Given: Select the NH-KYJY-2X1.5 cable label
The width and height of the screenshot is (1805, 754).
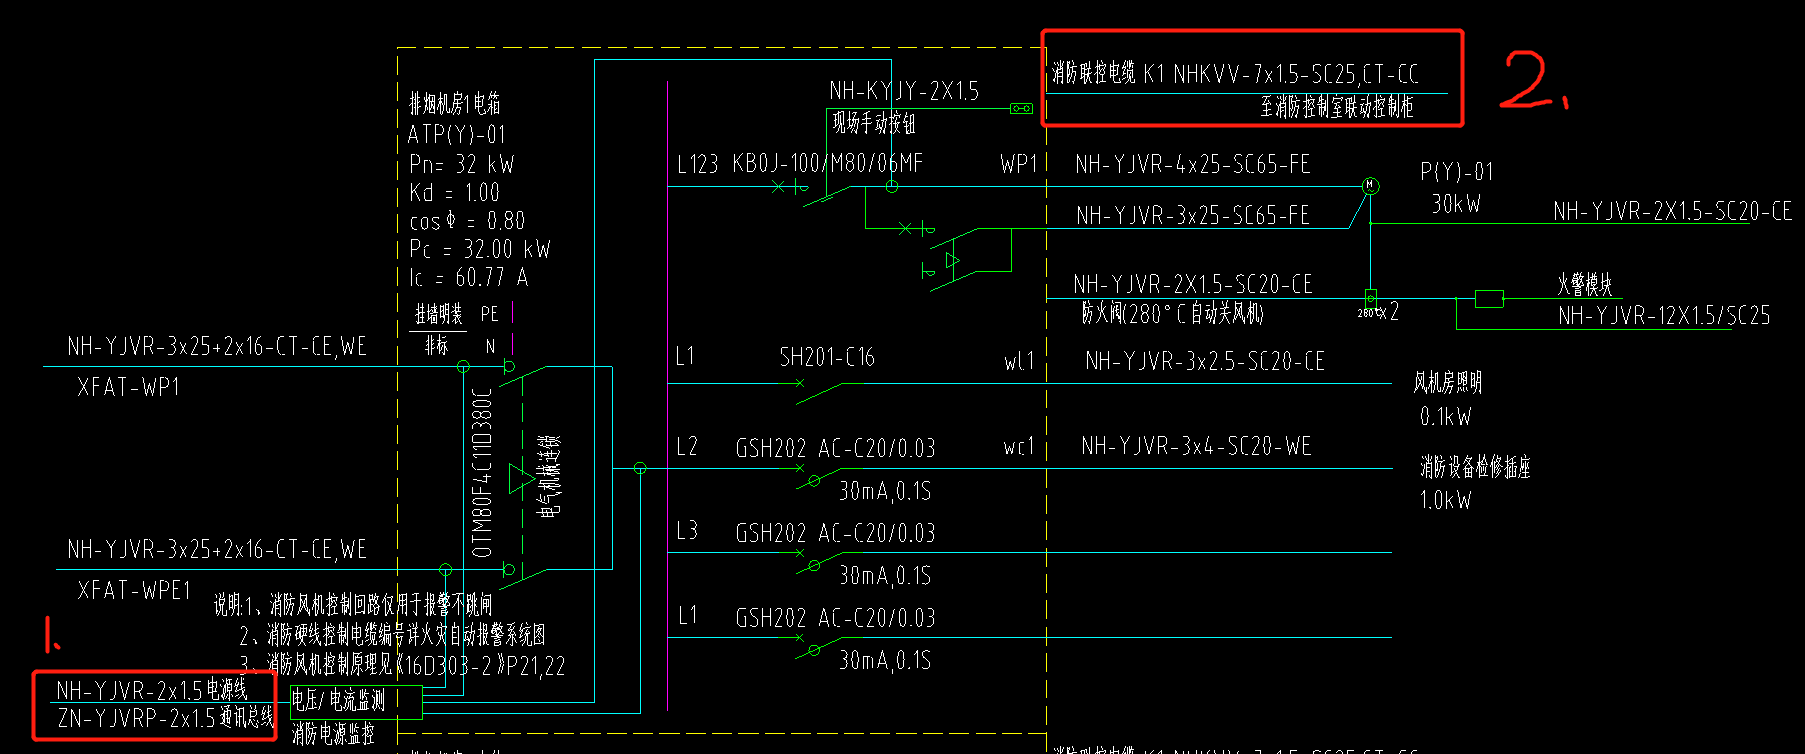Looking at the screenshot, I should [904, 91].
